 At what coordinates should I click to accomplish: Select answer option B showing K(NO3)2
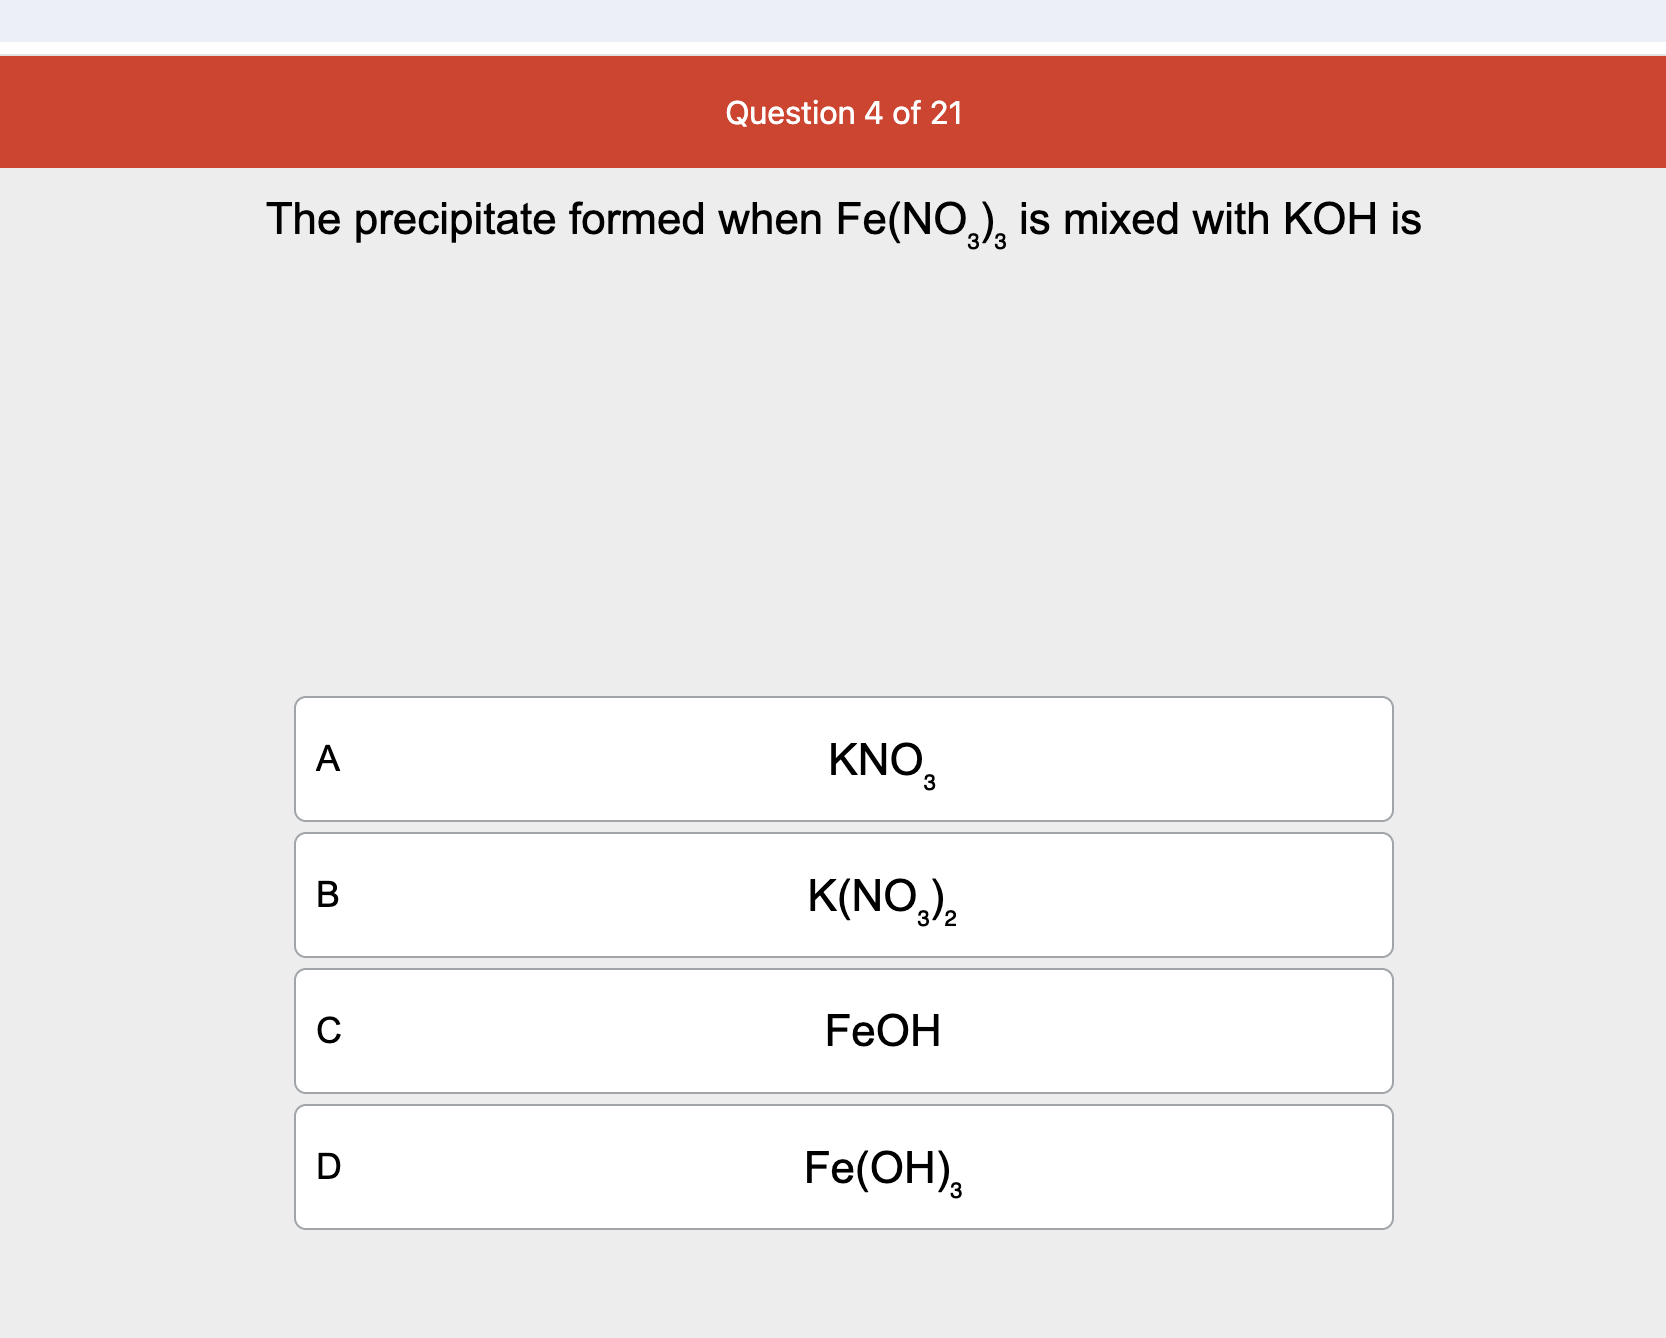pyautogui.click(x=843, y=895)
